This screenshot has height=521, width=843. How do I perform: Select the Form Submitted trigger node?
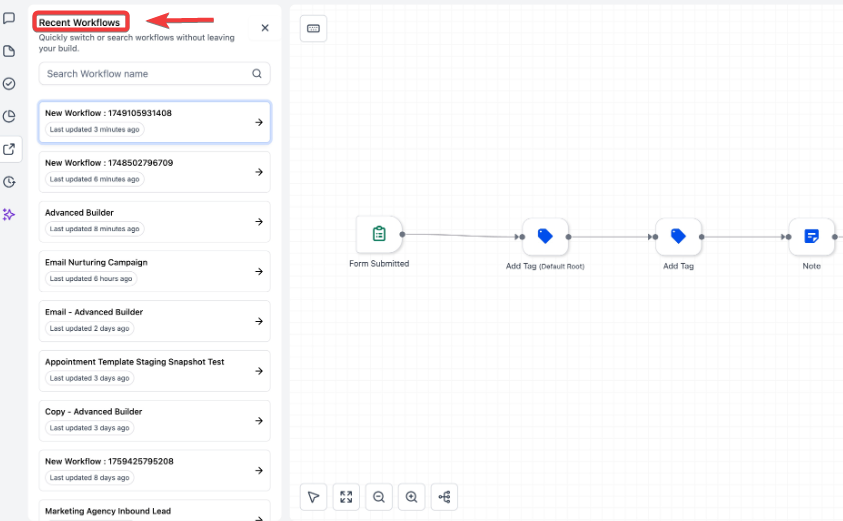(379, 235)
